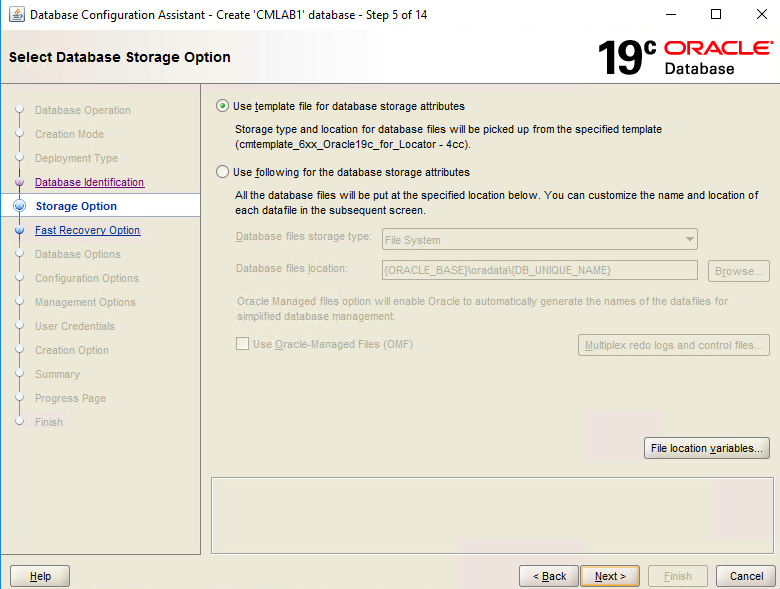Click the Oracle 19c Database logo
This screenshot has height=589, width=780.
[x=685, y=57]
